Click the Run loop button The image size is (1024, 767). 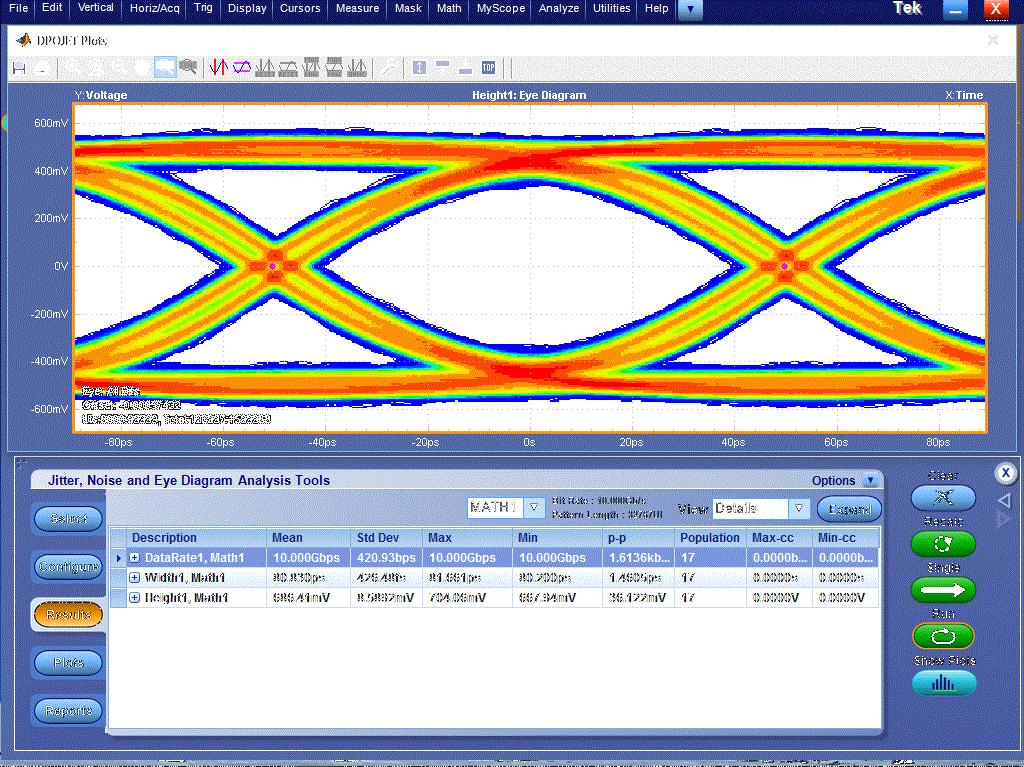pyautogui.click(x=943, y=636)
